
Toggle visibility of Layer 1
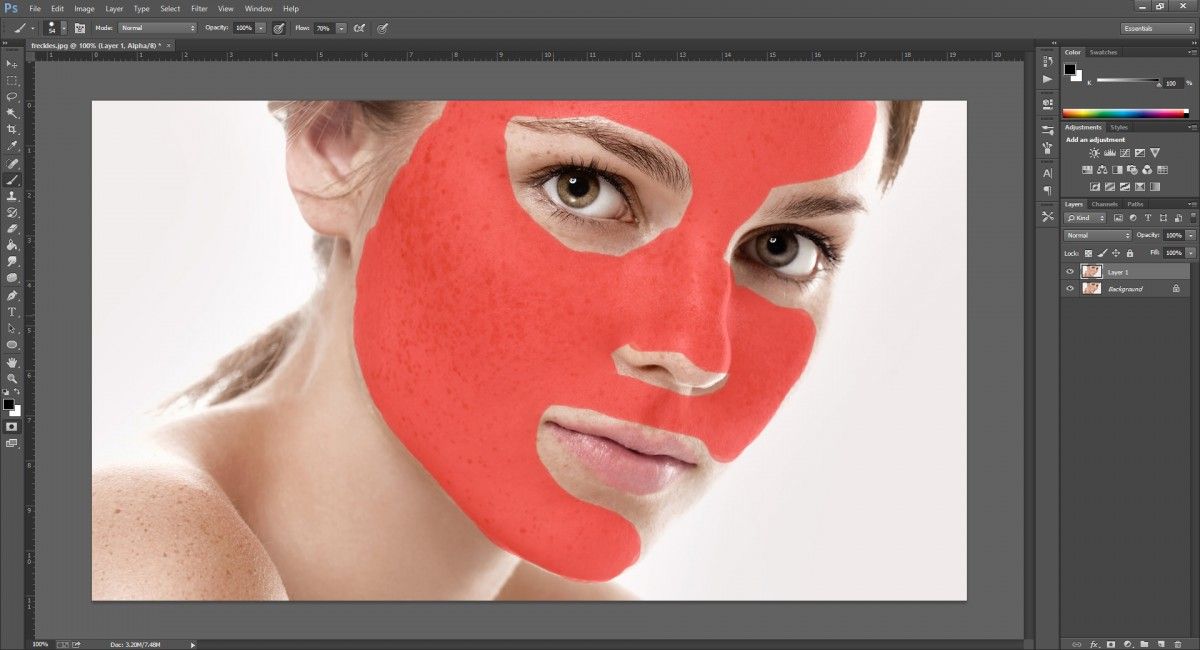[1069, 271]
